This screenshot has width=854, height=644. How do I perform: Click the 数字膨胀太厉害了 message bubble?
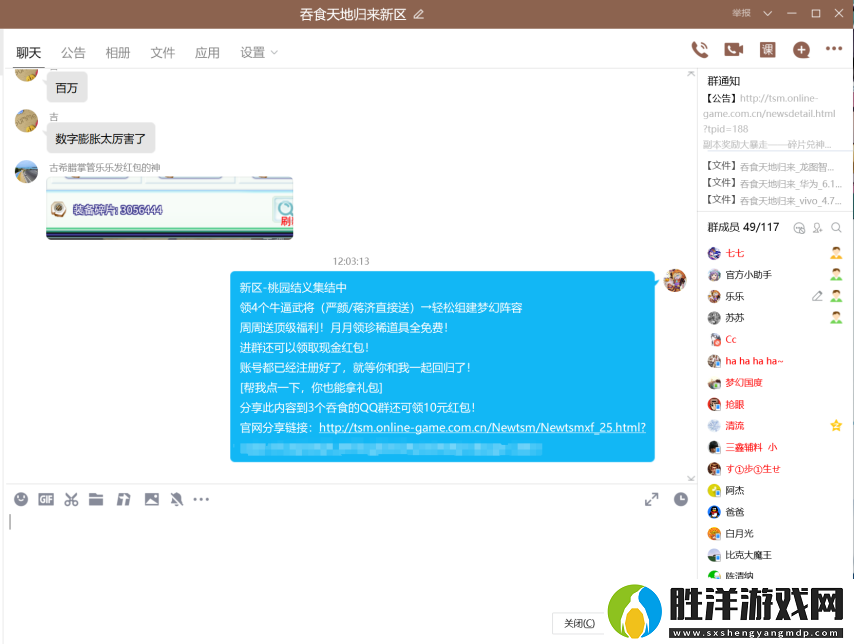(x=101, y=138)
